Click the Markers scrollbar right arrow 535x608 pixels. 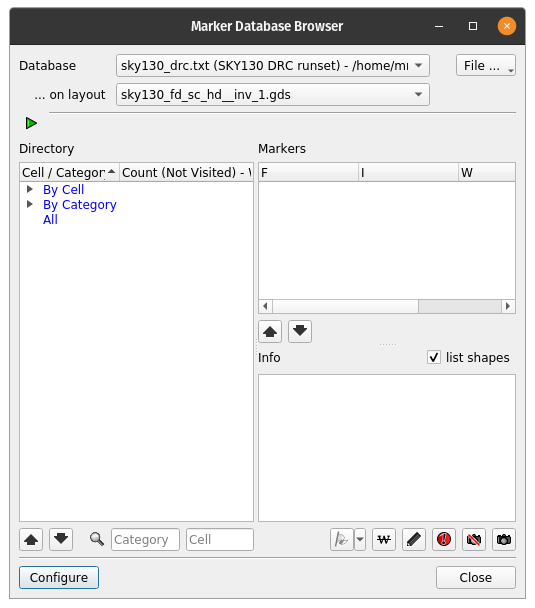[x=508, y=306]
